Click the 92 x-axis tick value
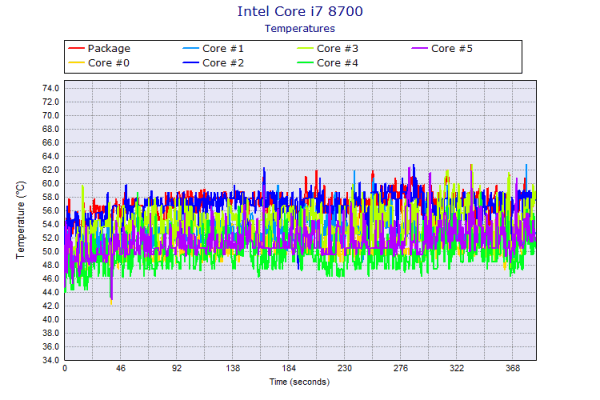600x400 pixels. point(176,368)
